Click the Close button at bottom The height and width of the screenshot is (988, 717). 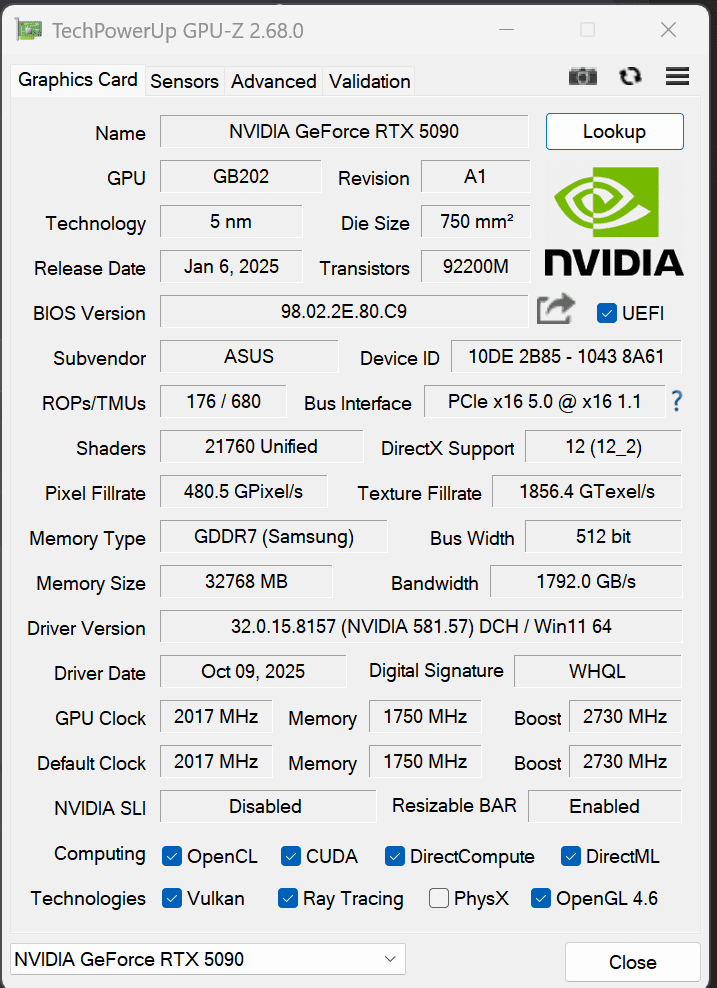[x=632, y=962]
